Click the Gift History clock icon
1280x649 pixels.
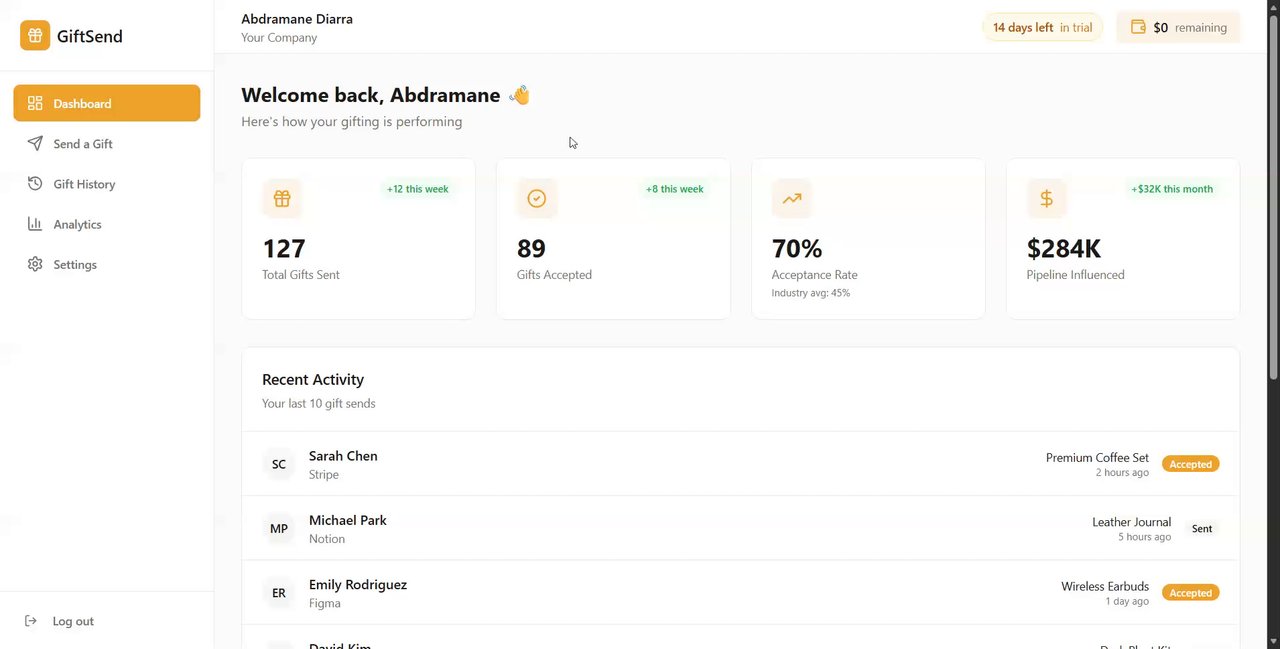pyautogui.click(x=35, y=183)
